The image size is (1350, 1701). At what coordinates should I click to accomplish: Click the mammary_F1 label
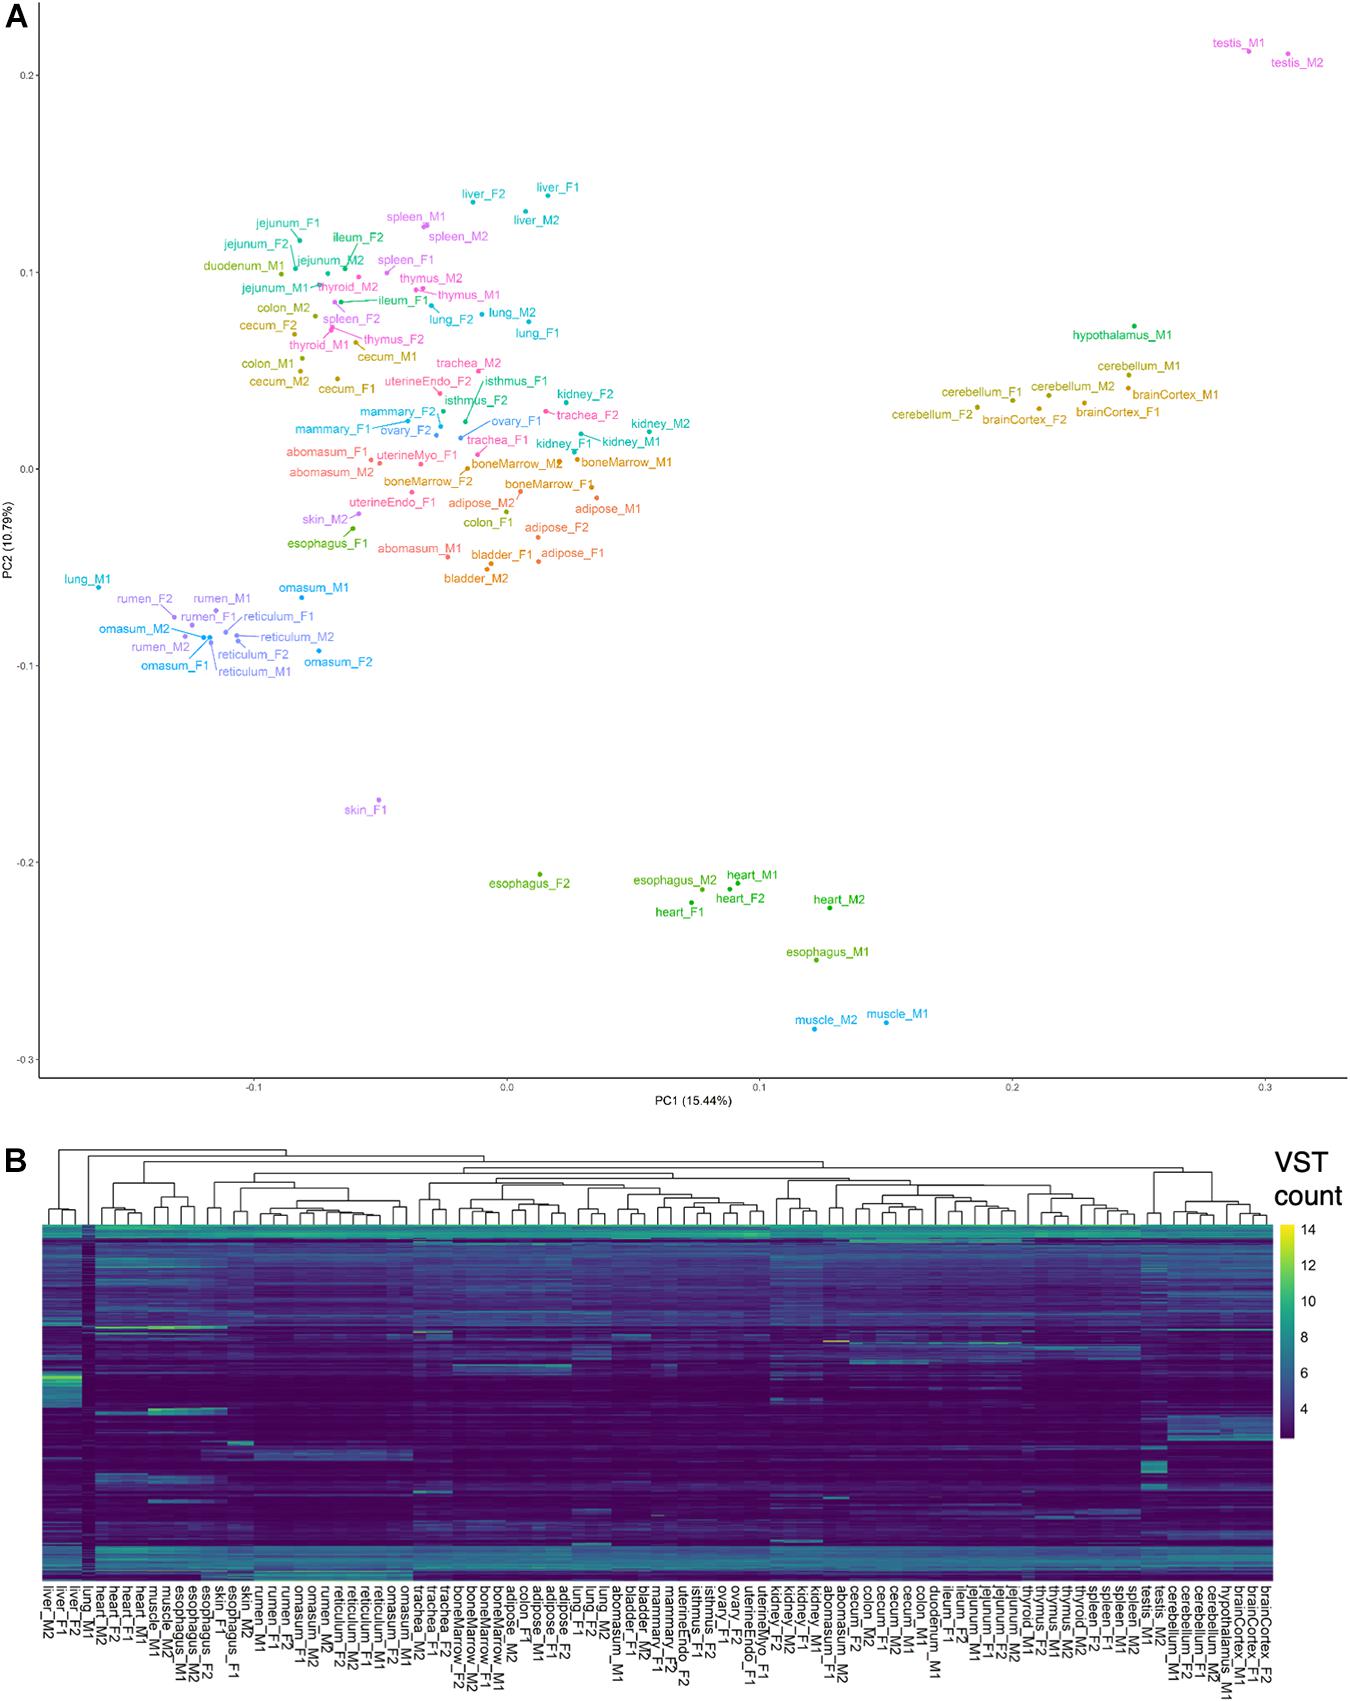point(332,429)
